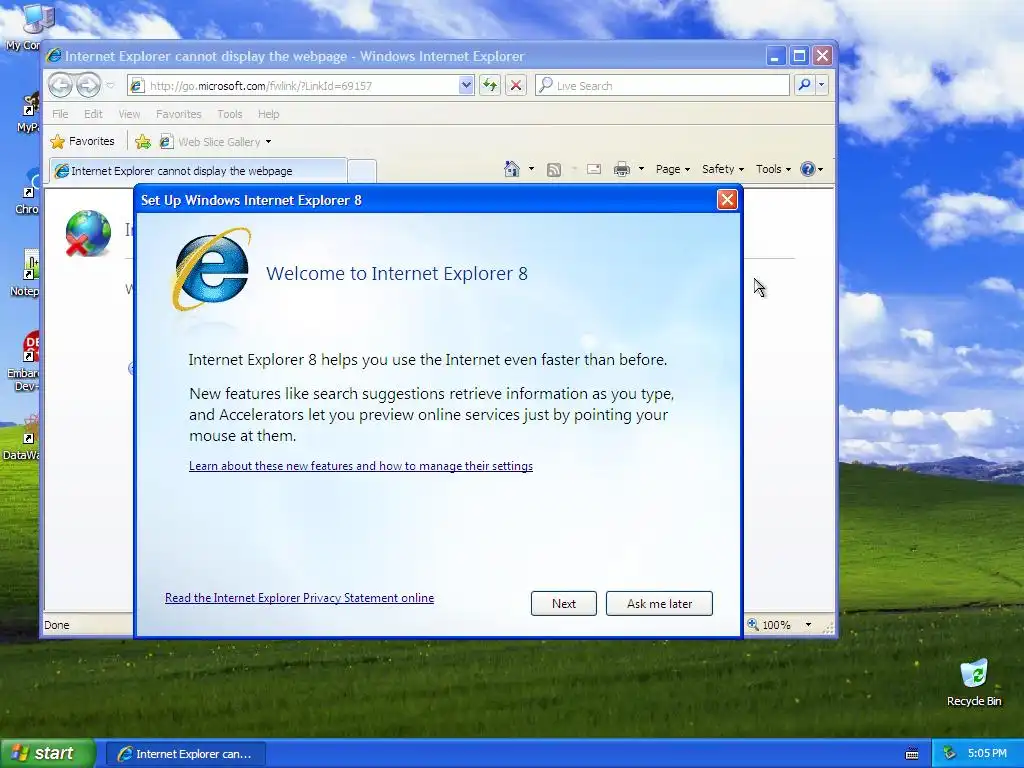Viewport: 1024px width, 768px height.
Task: Expand the Print options dropdown arrow
Action: [641, 169]
